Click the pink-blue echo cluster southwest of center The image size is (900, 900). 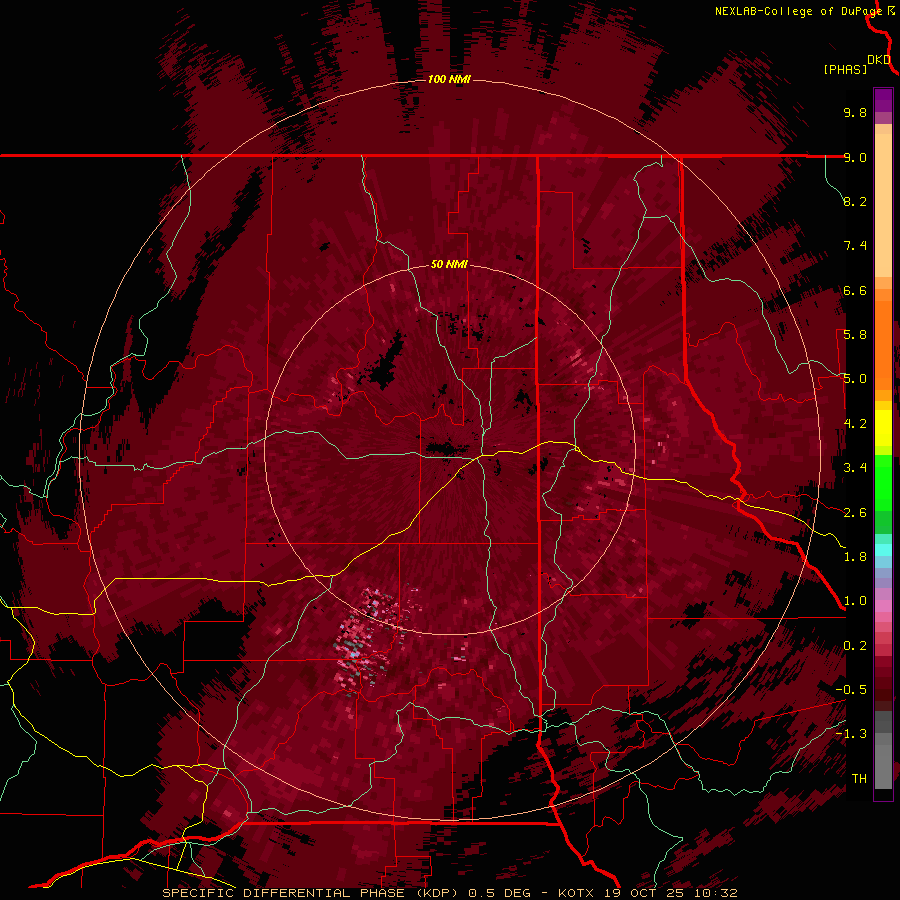(x=365, y=640)
